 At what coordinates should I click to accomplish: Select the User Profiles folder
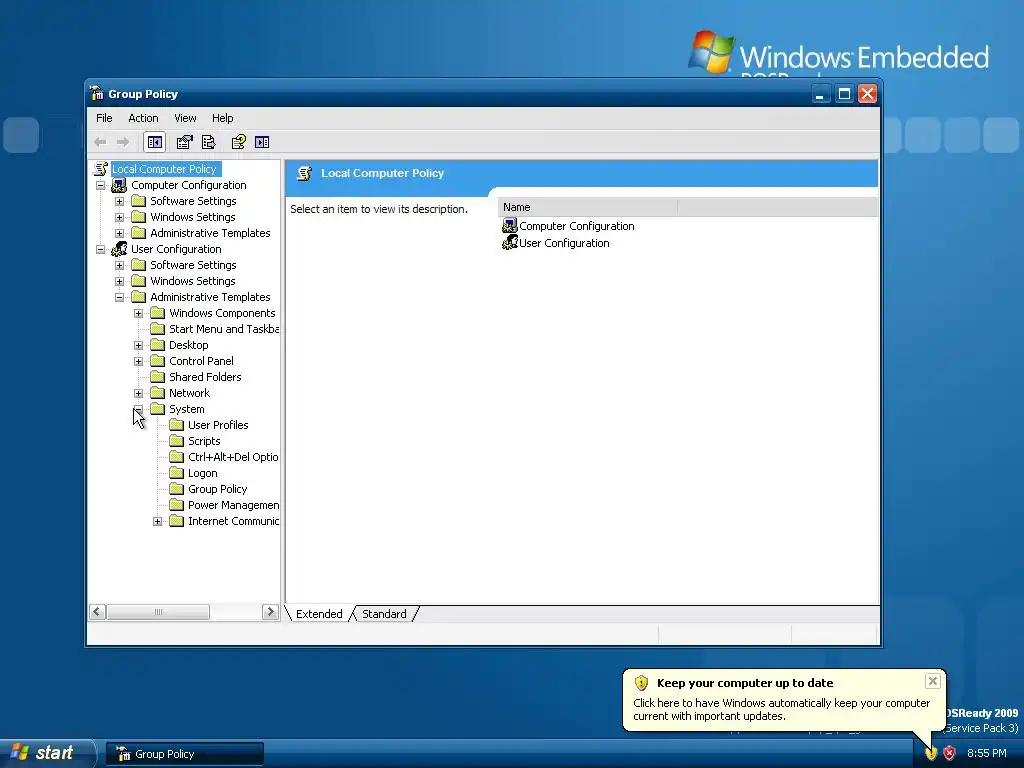click(218, 425)
